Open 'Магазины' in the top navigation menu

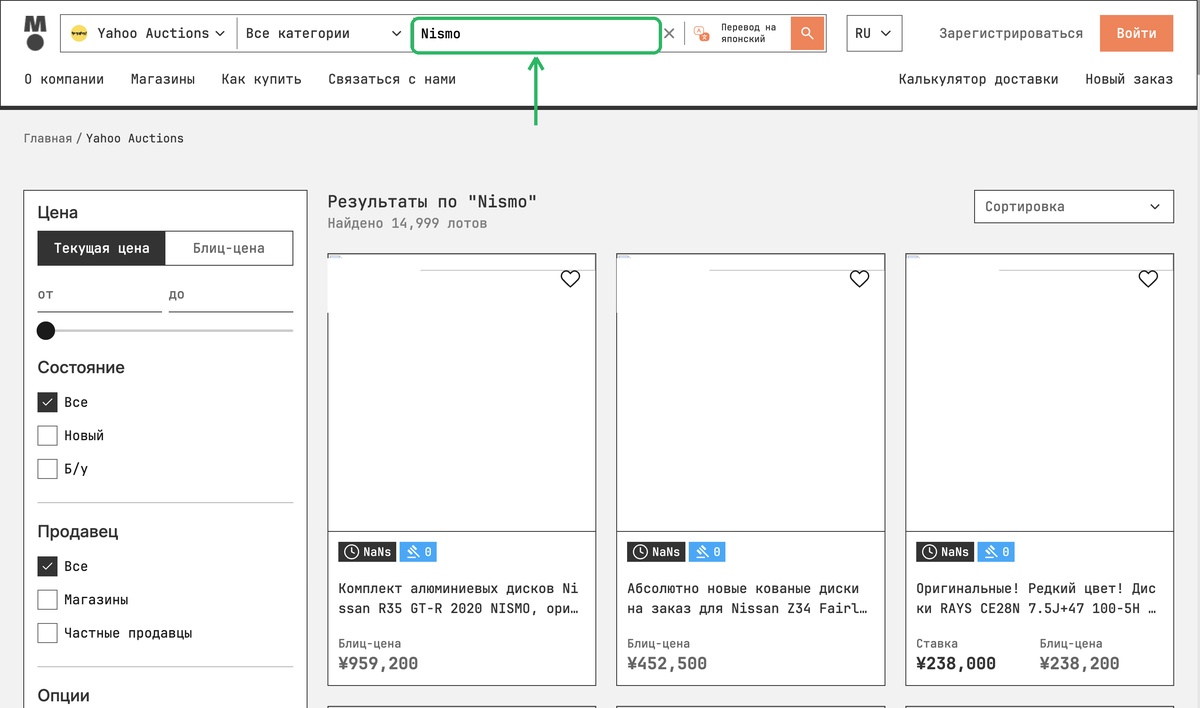pos(163,79)
